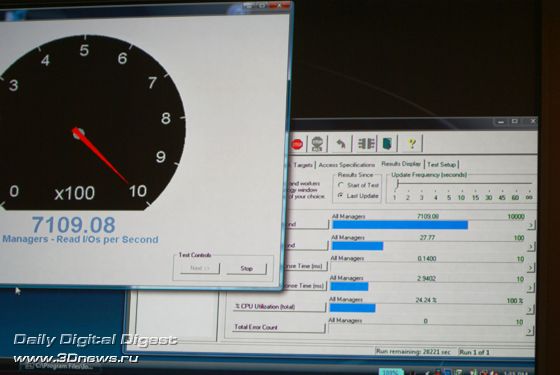
Task: Click the Managers - Read I/Os per Second label
Action: coord(80,239)
